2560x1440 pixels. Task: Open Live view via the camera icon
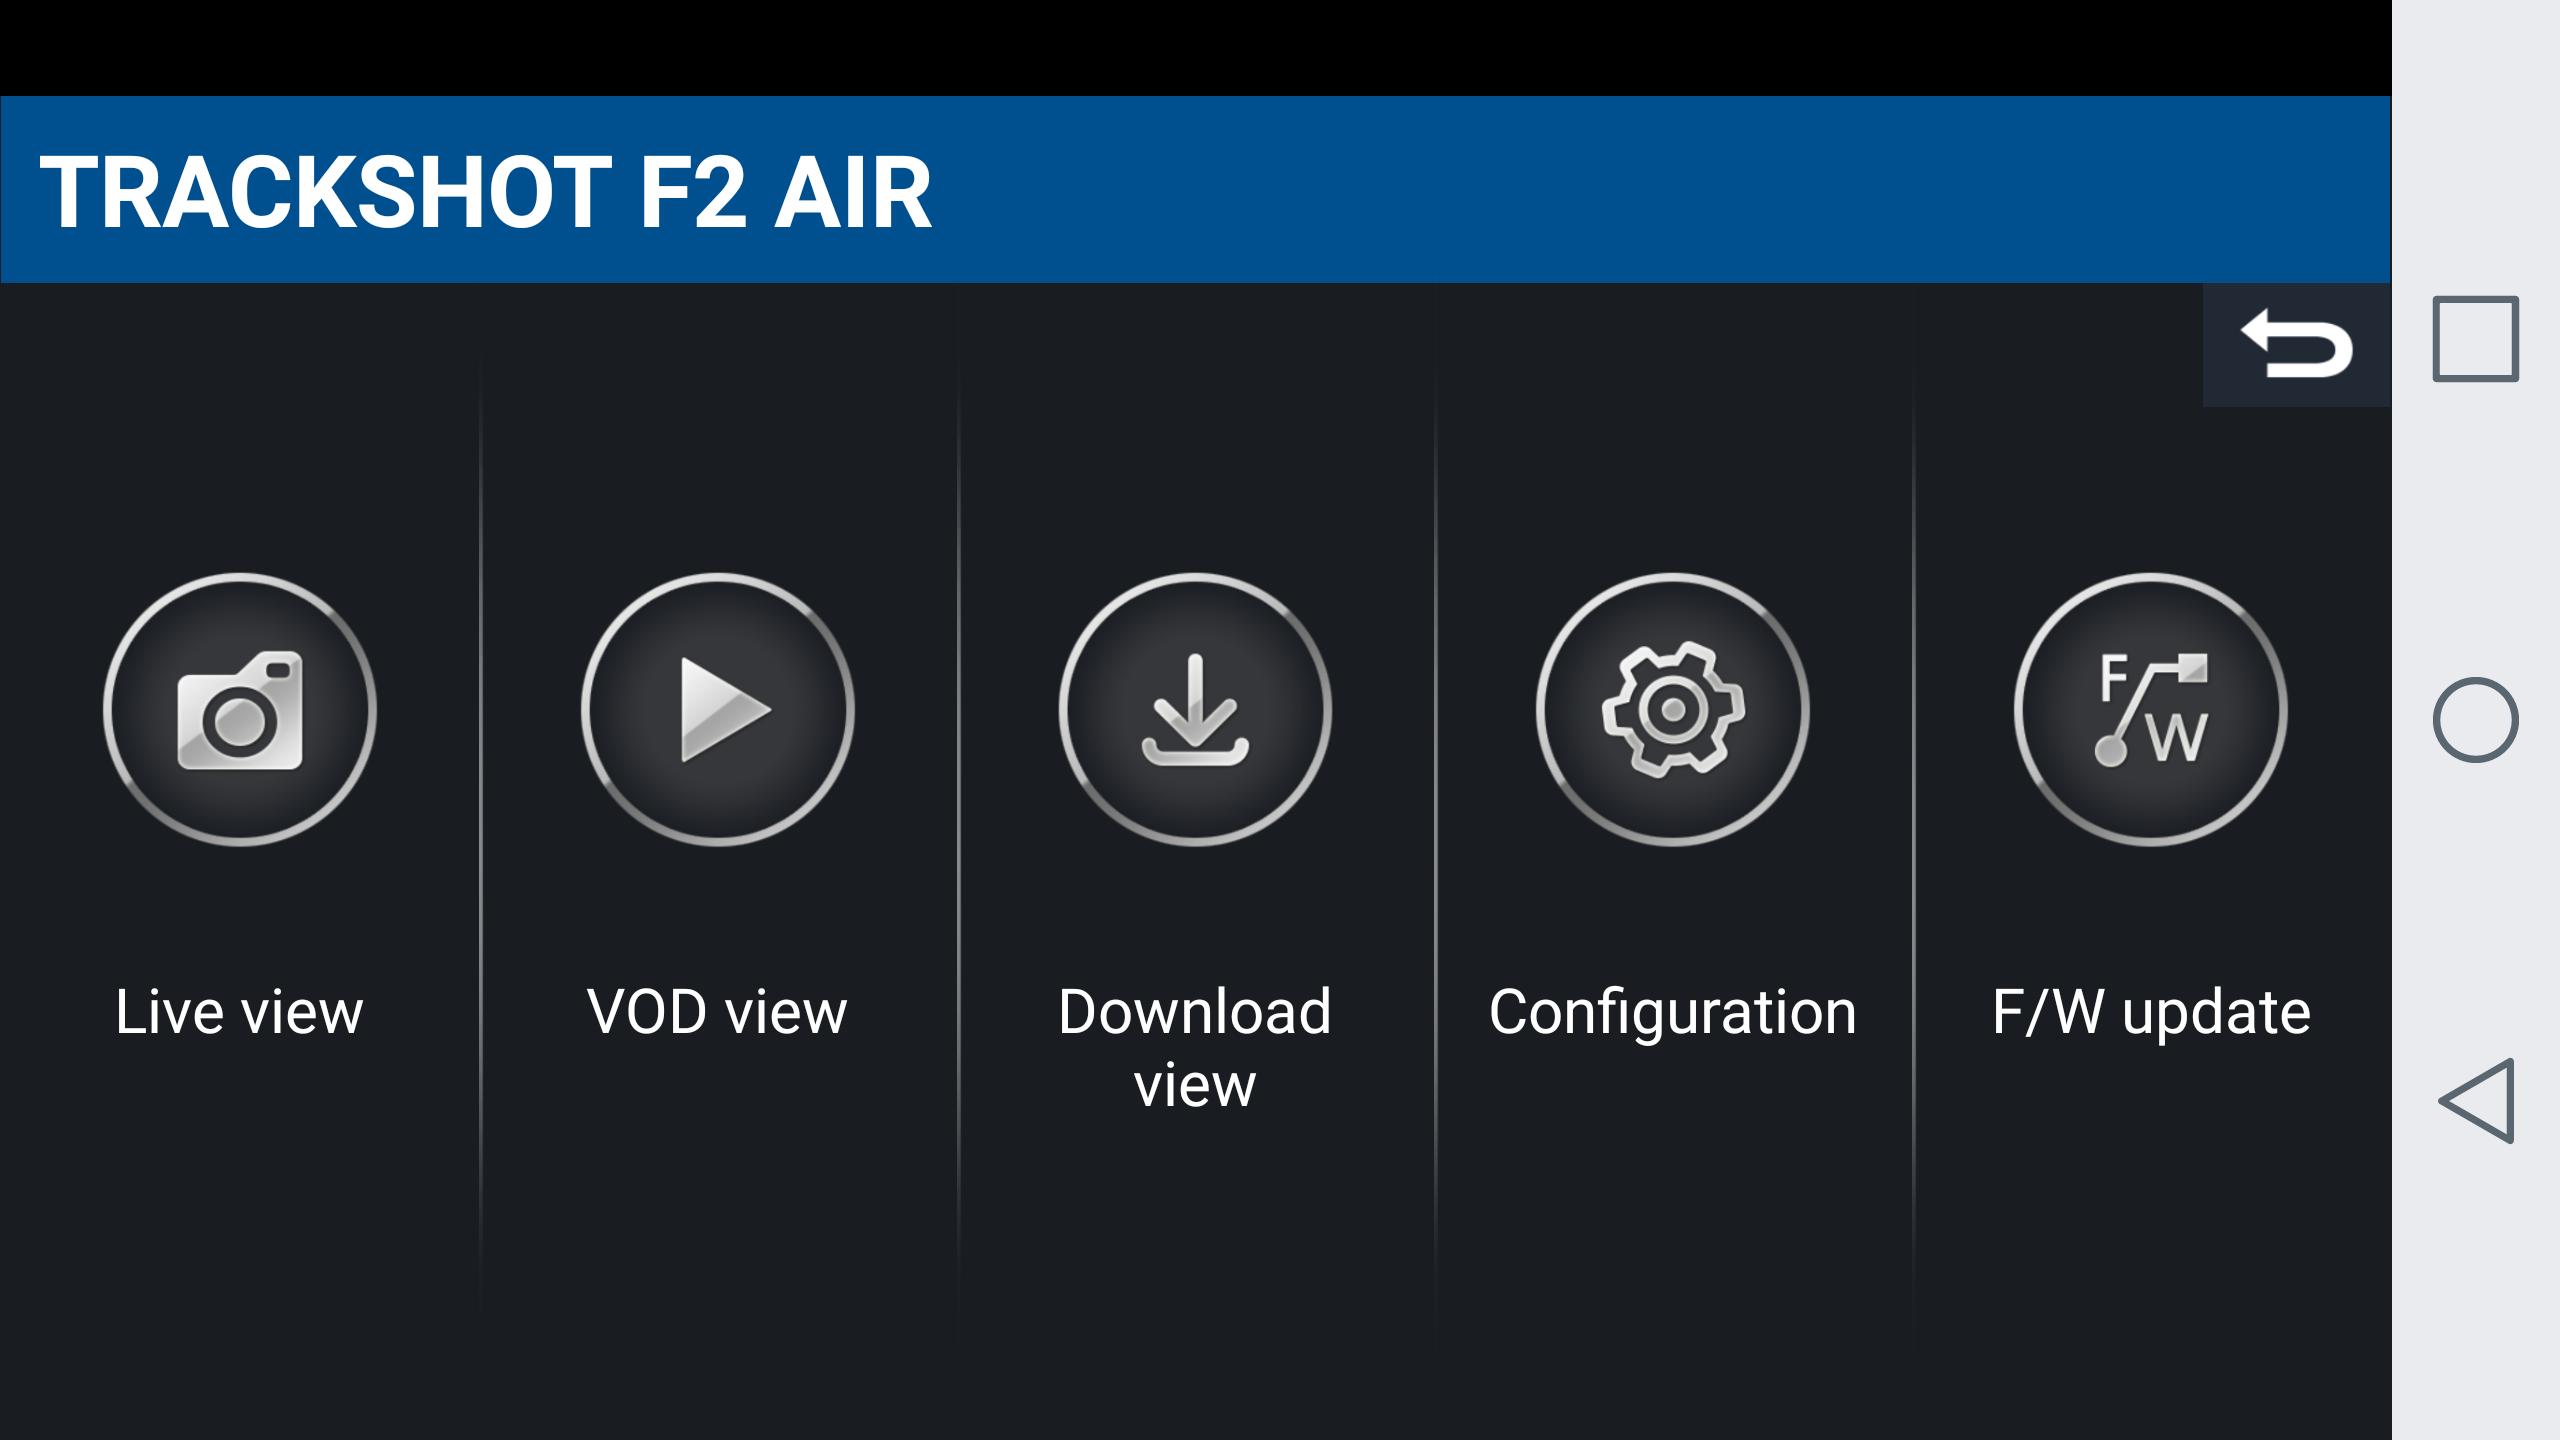tap(240, 710)
